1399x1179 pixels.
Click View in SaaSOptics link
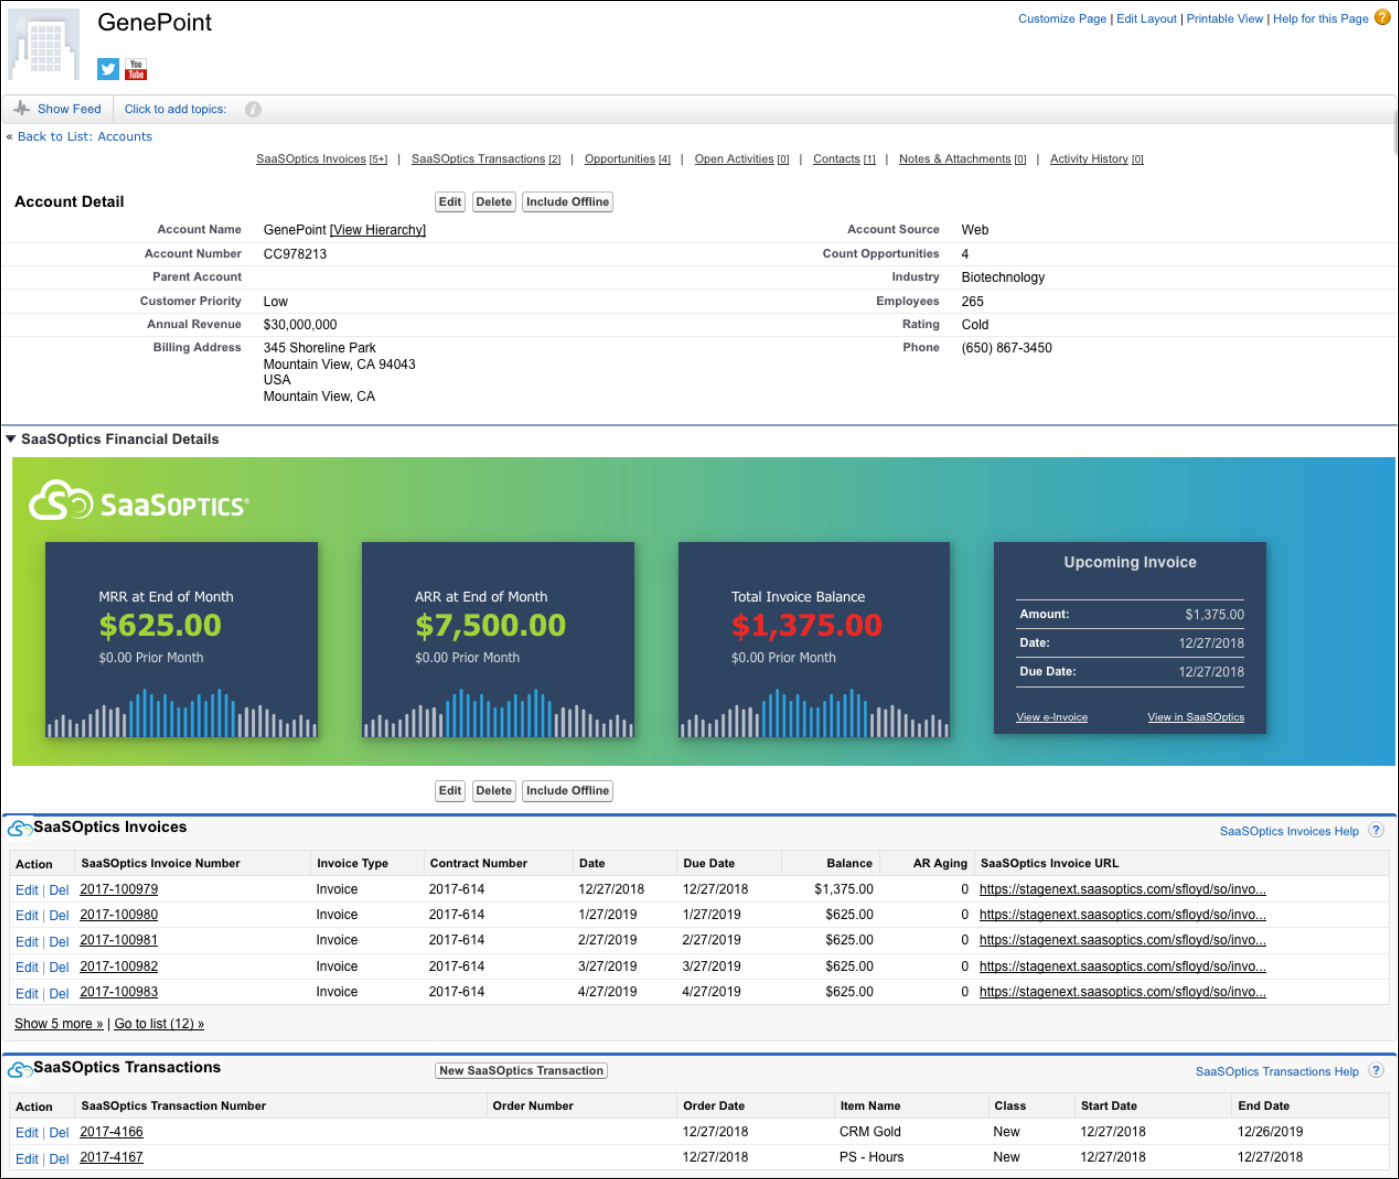click(x=1196, y=717)
